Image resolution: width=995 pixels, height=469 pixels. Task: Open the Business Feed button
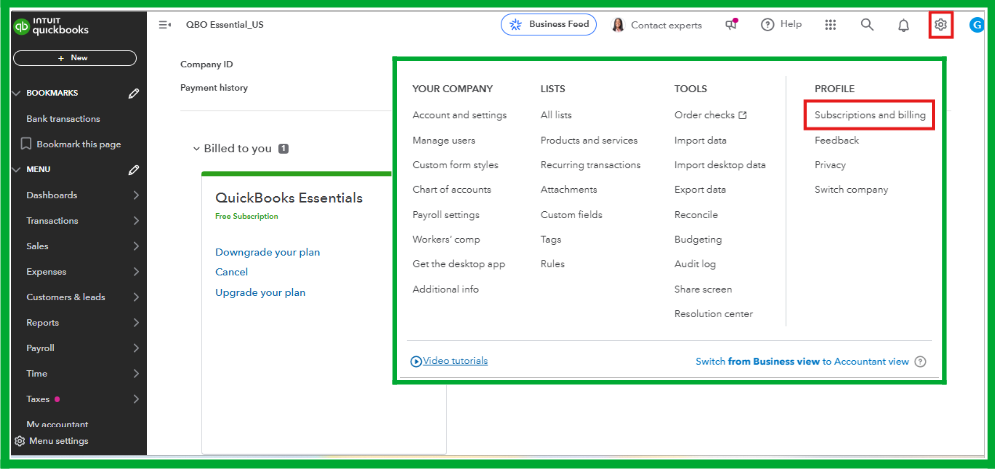548,25
